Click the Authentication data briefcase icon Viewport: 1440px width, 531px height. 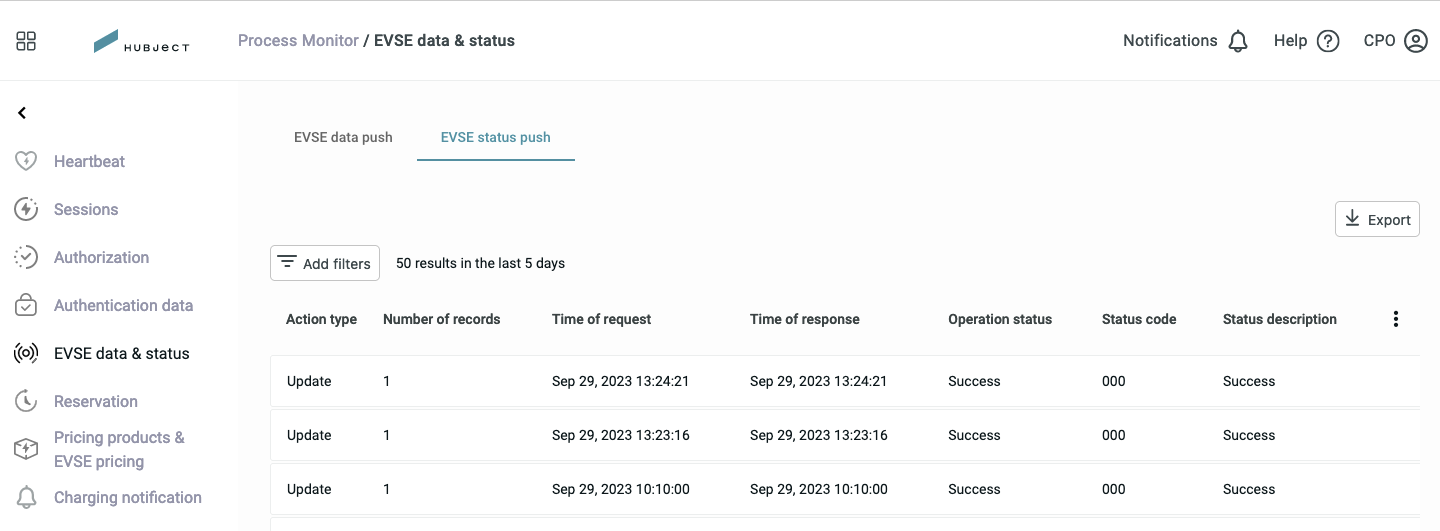point(26,305)
